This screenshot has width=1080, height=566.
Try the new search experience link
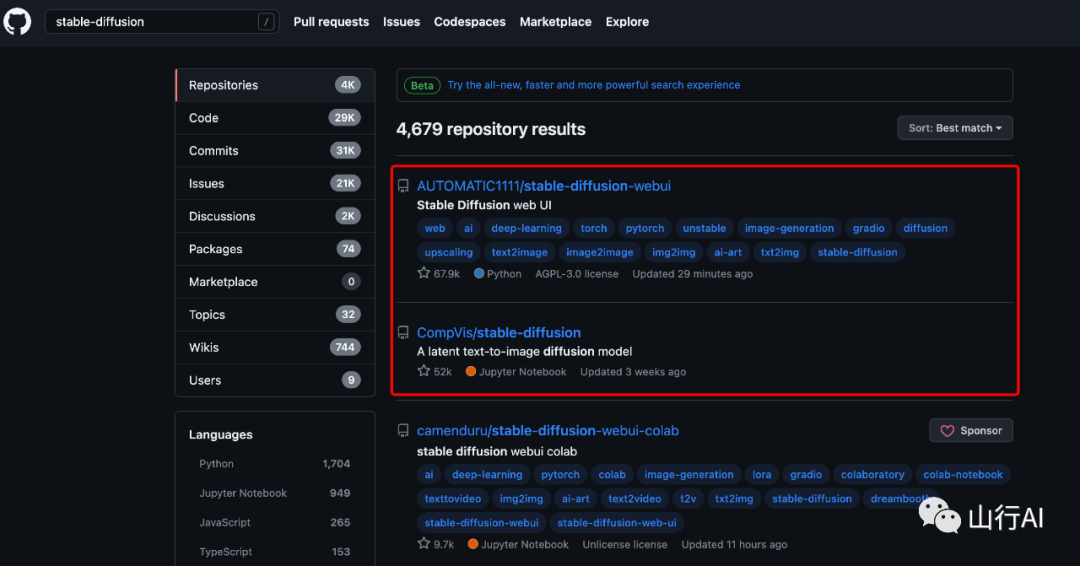594,85
